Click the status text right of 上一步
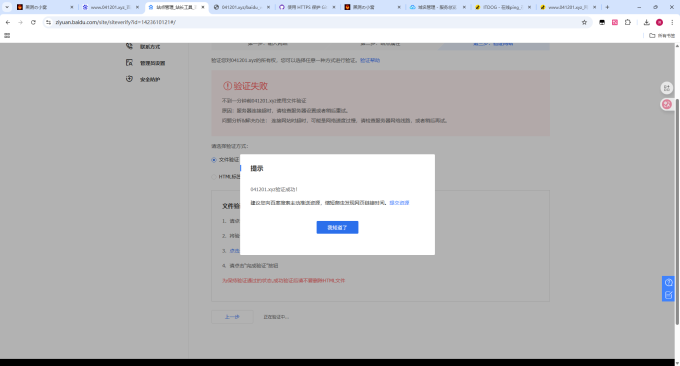This screenshot has width=680, height=366. [x=276, y=317]
